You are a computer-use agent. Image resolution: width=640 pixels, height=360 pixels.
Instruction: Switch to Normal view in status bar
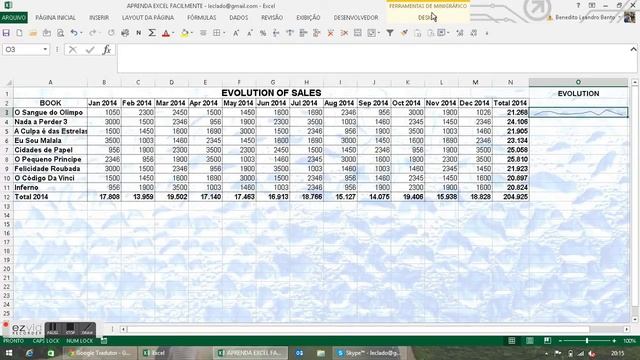pyautogui.click(x=511, y=341)
